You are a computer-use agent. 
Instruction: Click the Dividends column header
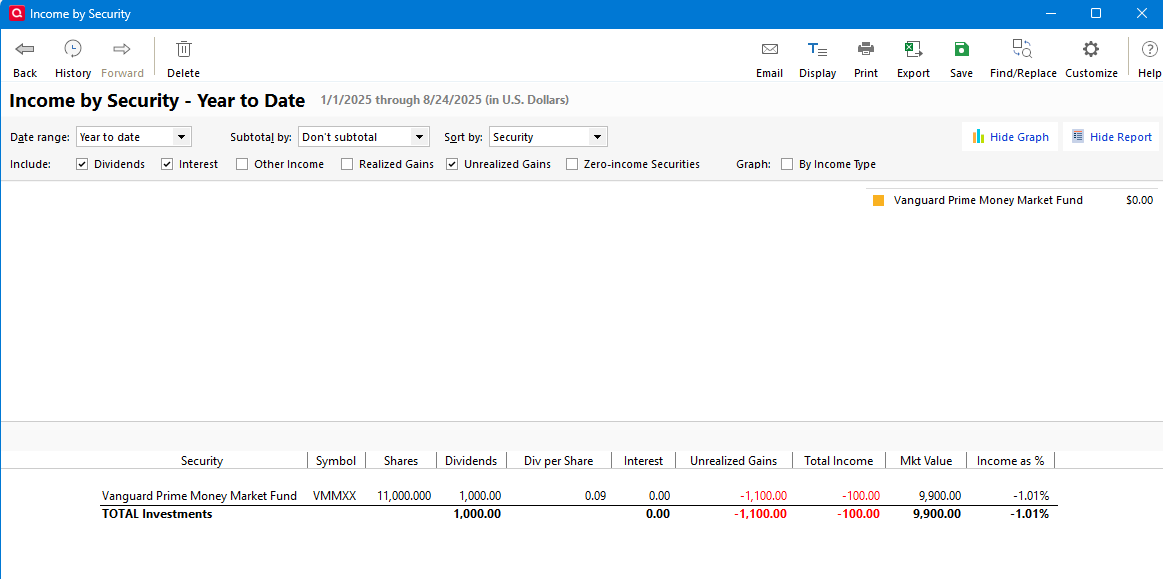coord(471,460)
